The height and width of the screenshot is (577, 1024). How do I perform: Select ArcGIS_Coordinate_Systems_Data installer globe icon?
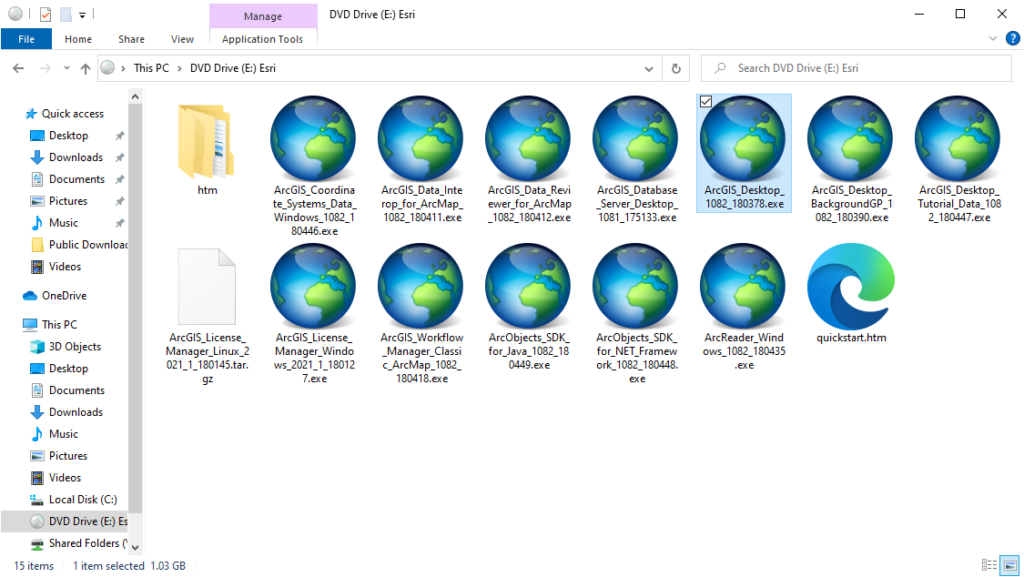[313, 138]
